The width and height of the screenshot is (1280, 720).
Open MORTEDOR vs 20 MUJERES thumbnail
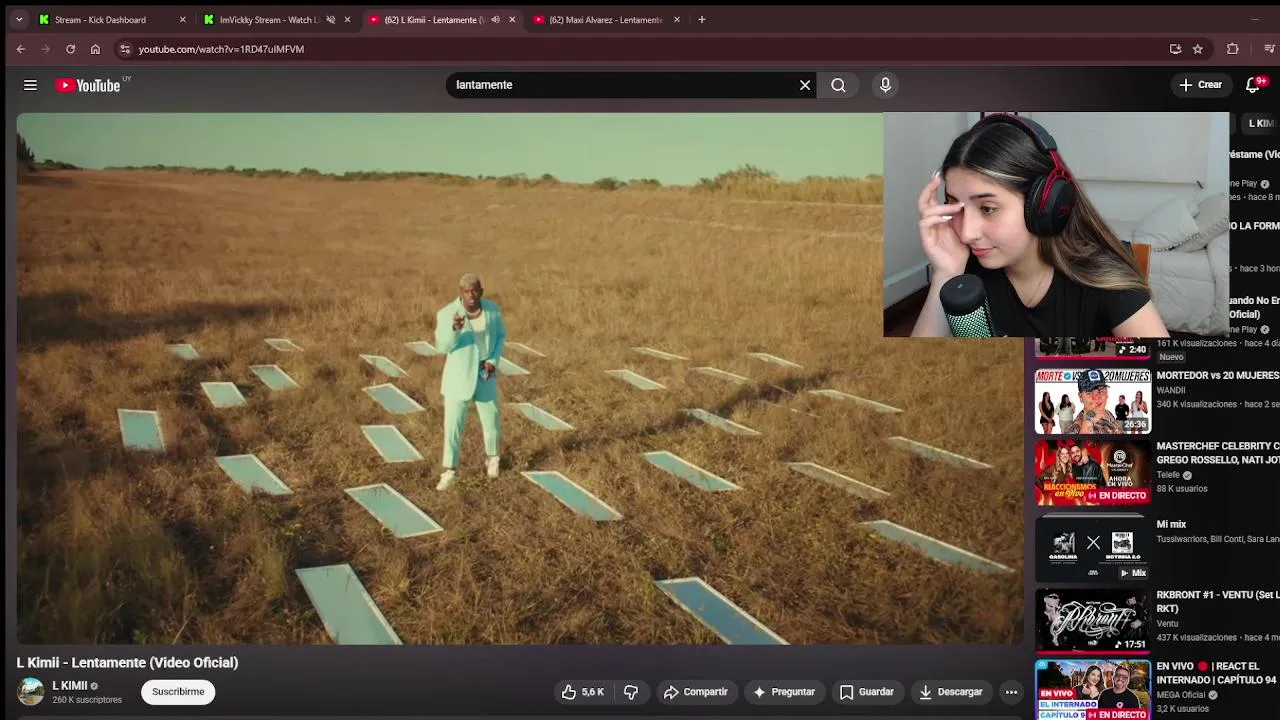point(1092,401)
